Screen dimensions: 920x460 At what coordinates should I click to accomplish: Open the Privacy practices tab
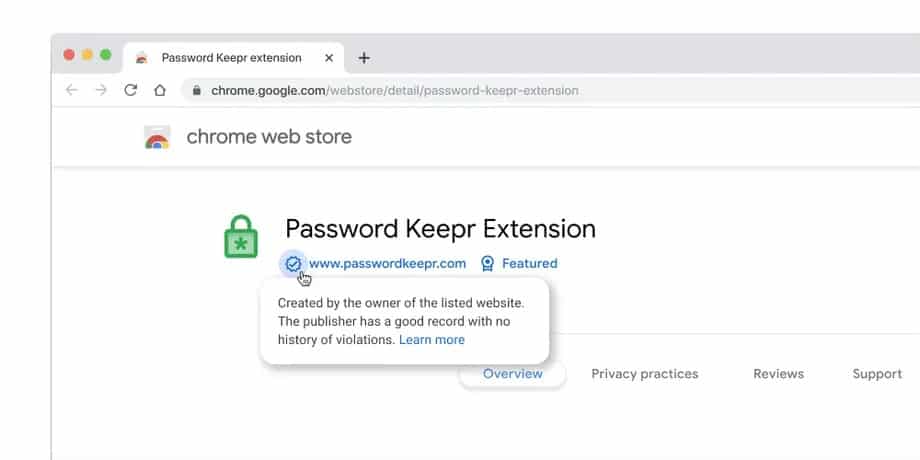click(645, 374)
